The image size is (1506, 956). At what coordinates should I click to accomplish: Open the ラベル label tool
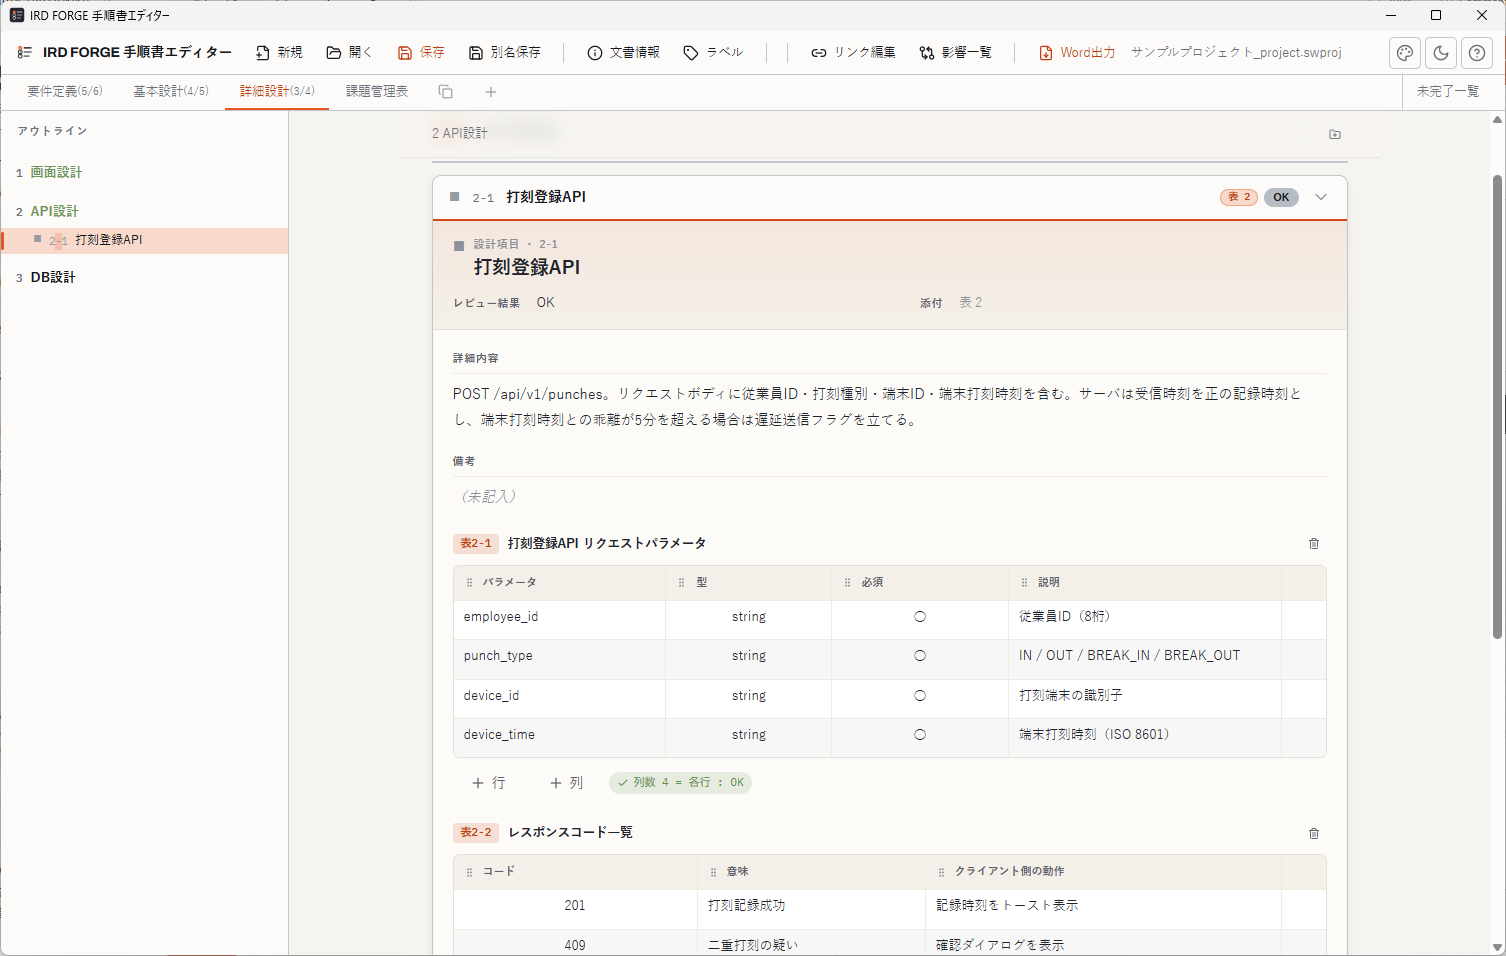pyautogui.click(x=713, y=52)
